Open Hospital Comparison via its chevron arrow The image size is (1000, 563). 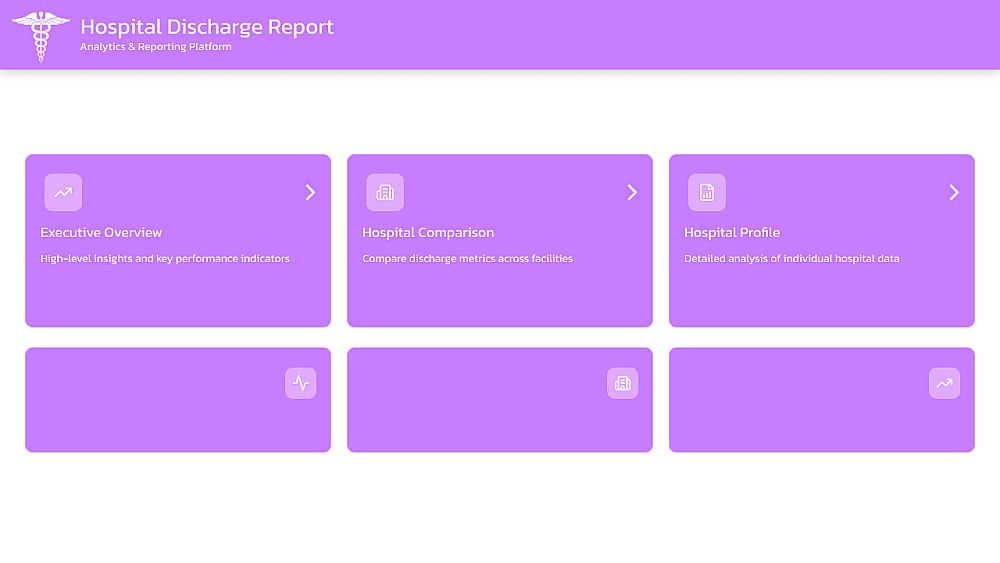click(632, 192)
